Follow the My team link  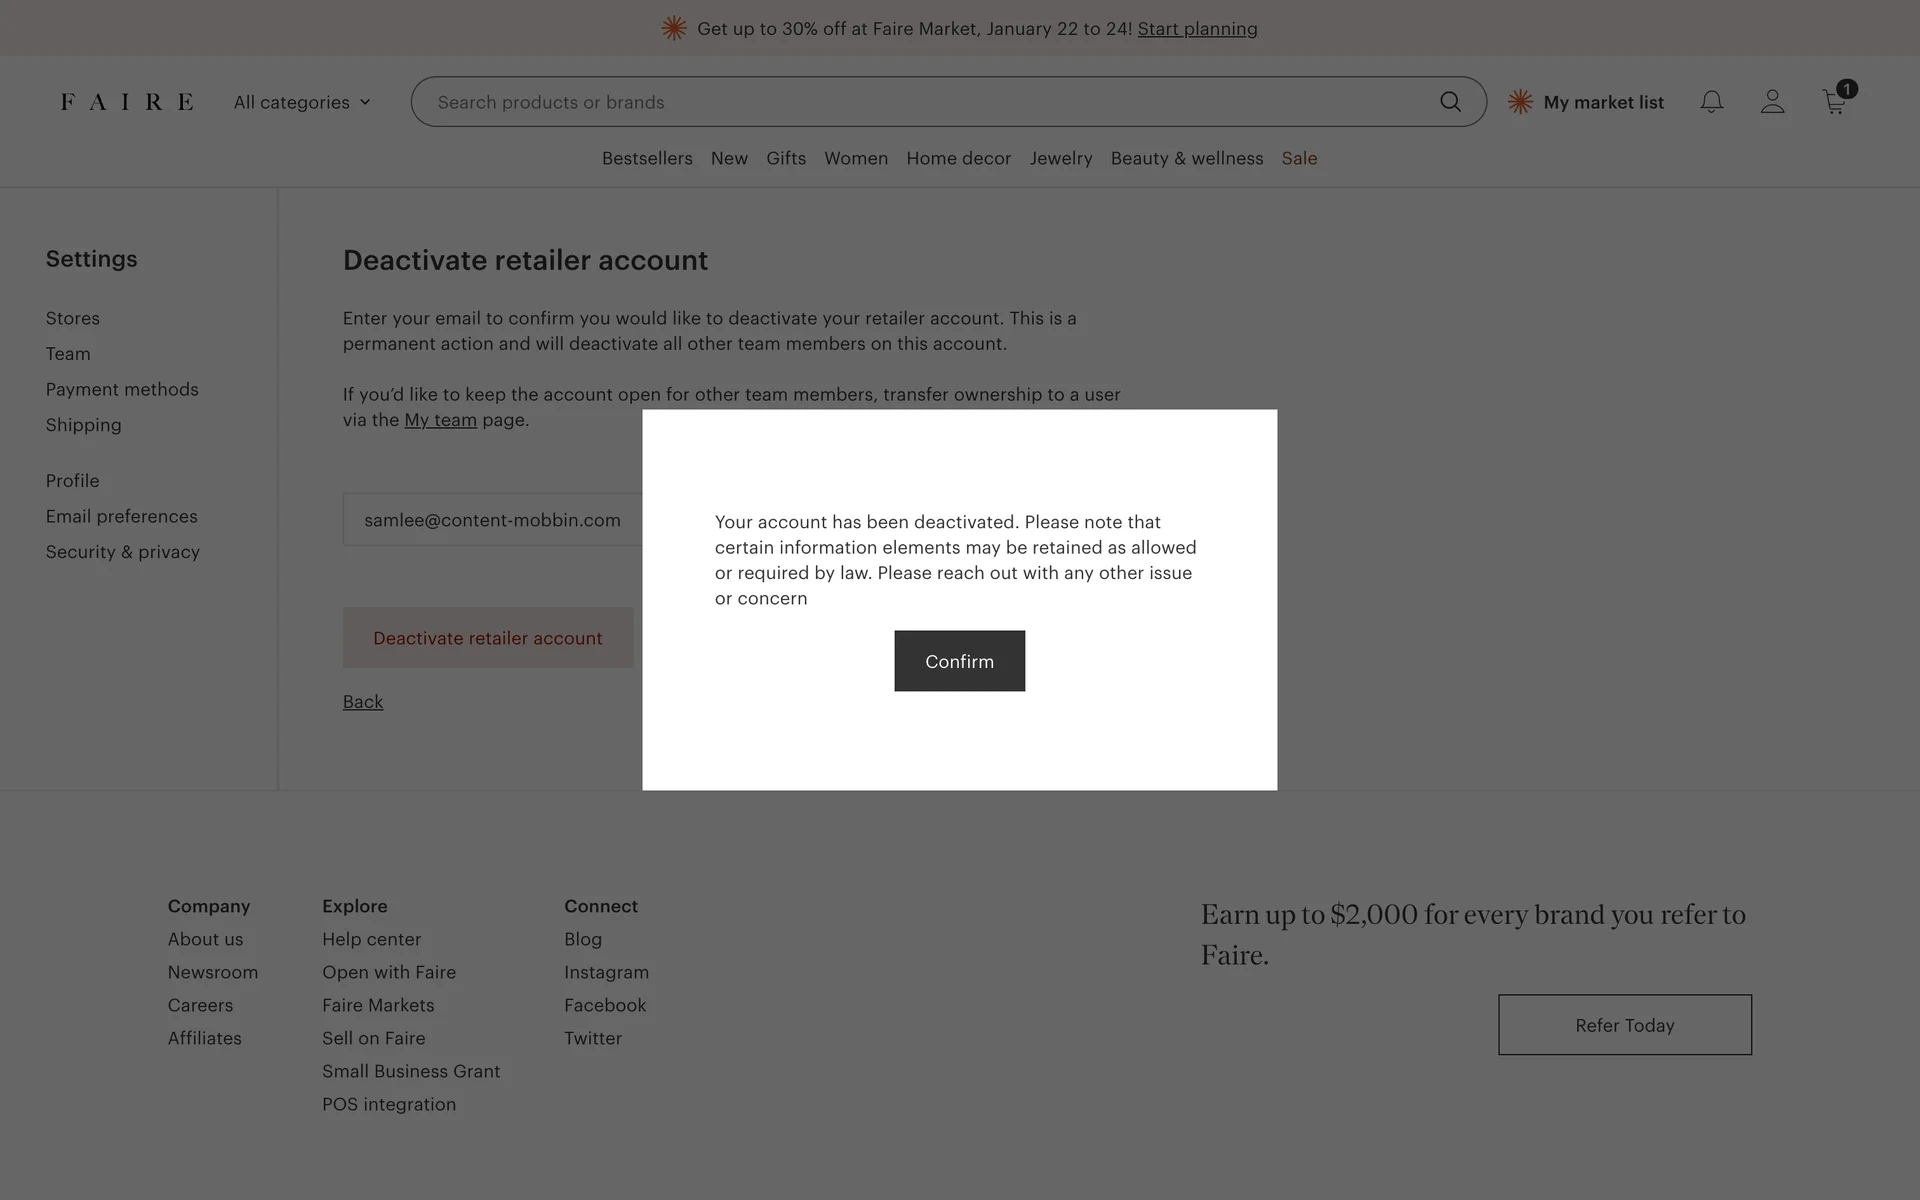(440, 420)
